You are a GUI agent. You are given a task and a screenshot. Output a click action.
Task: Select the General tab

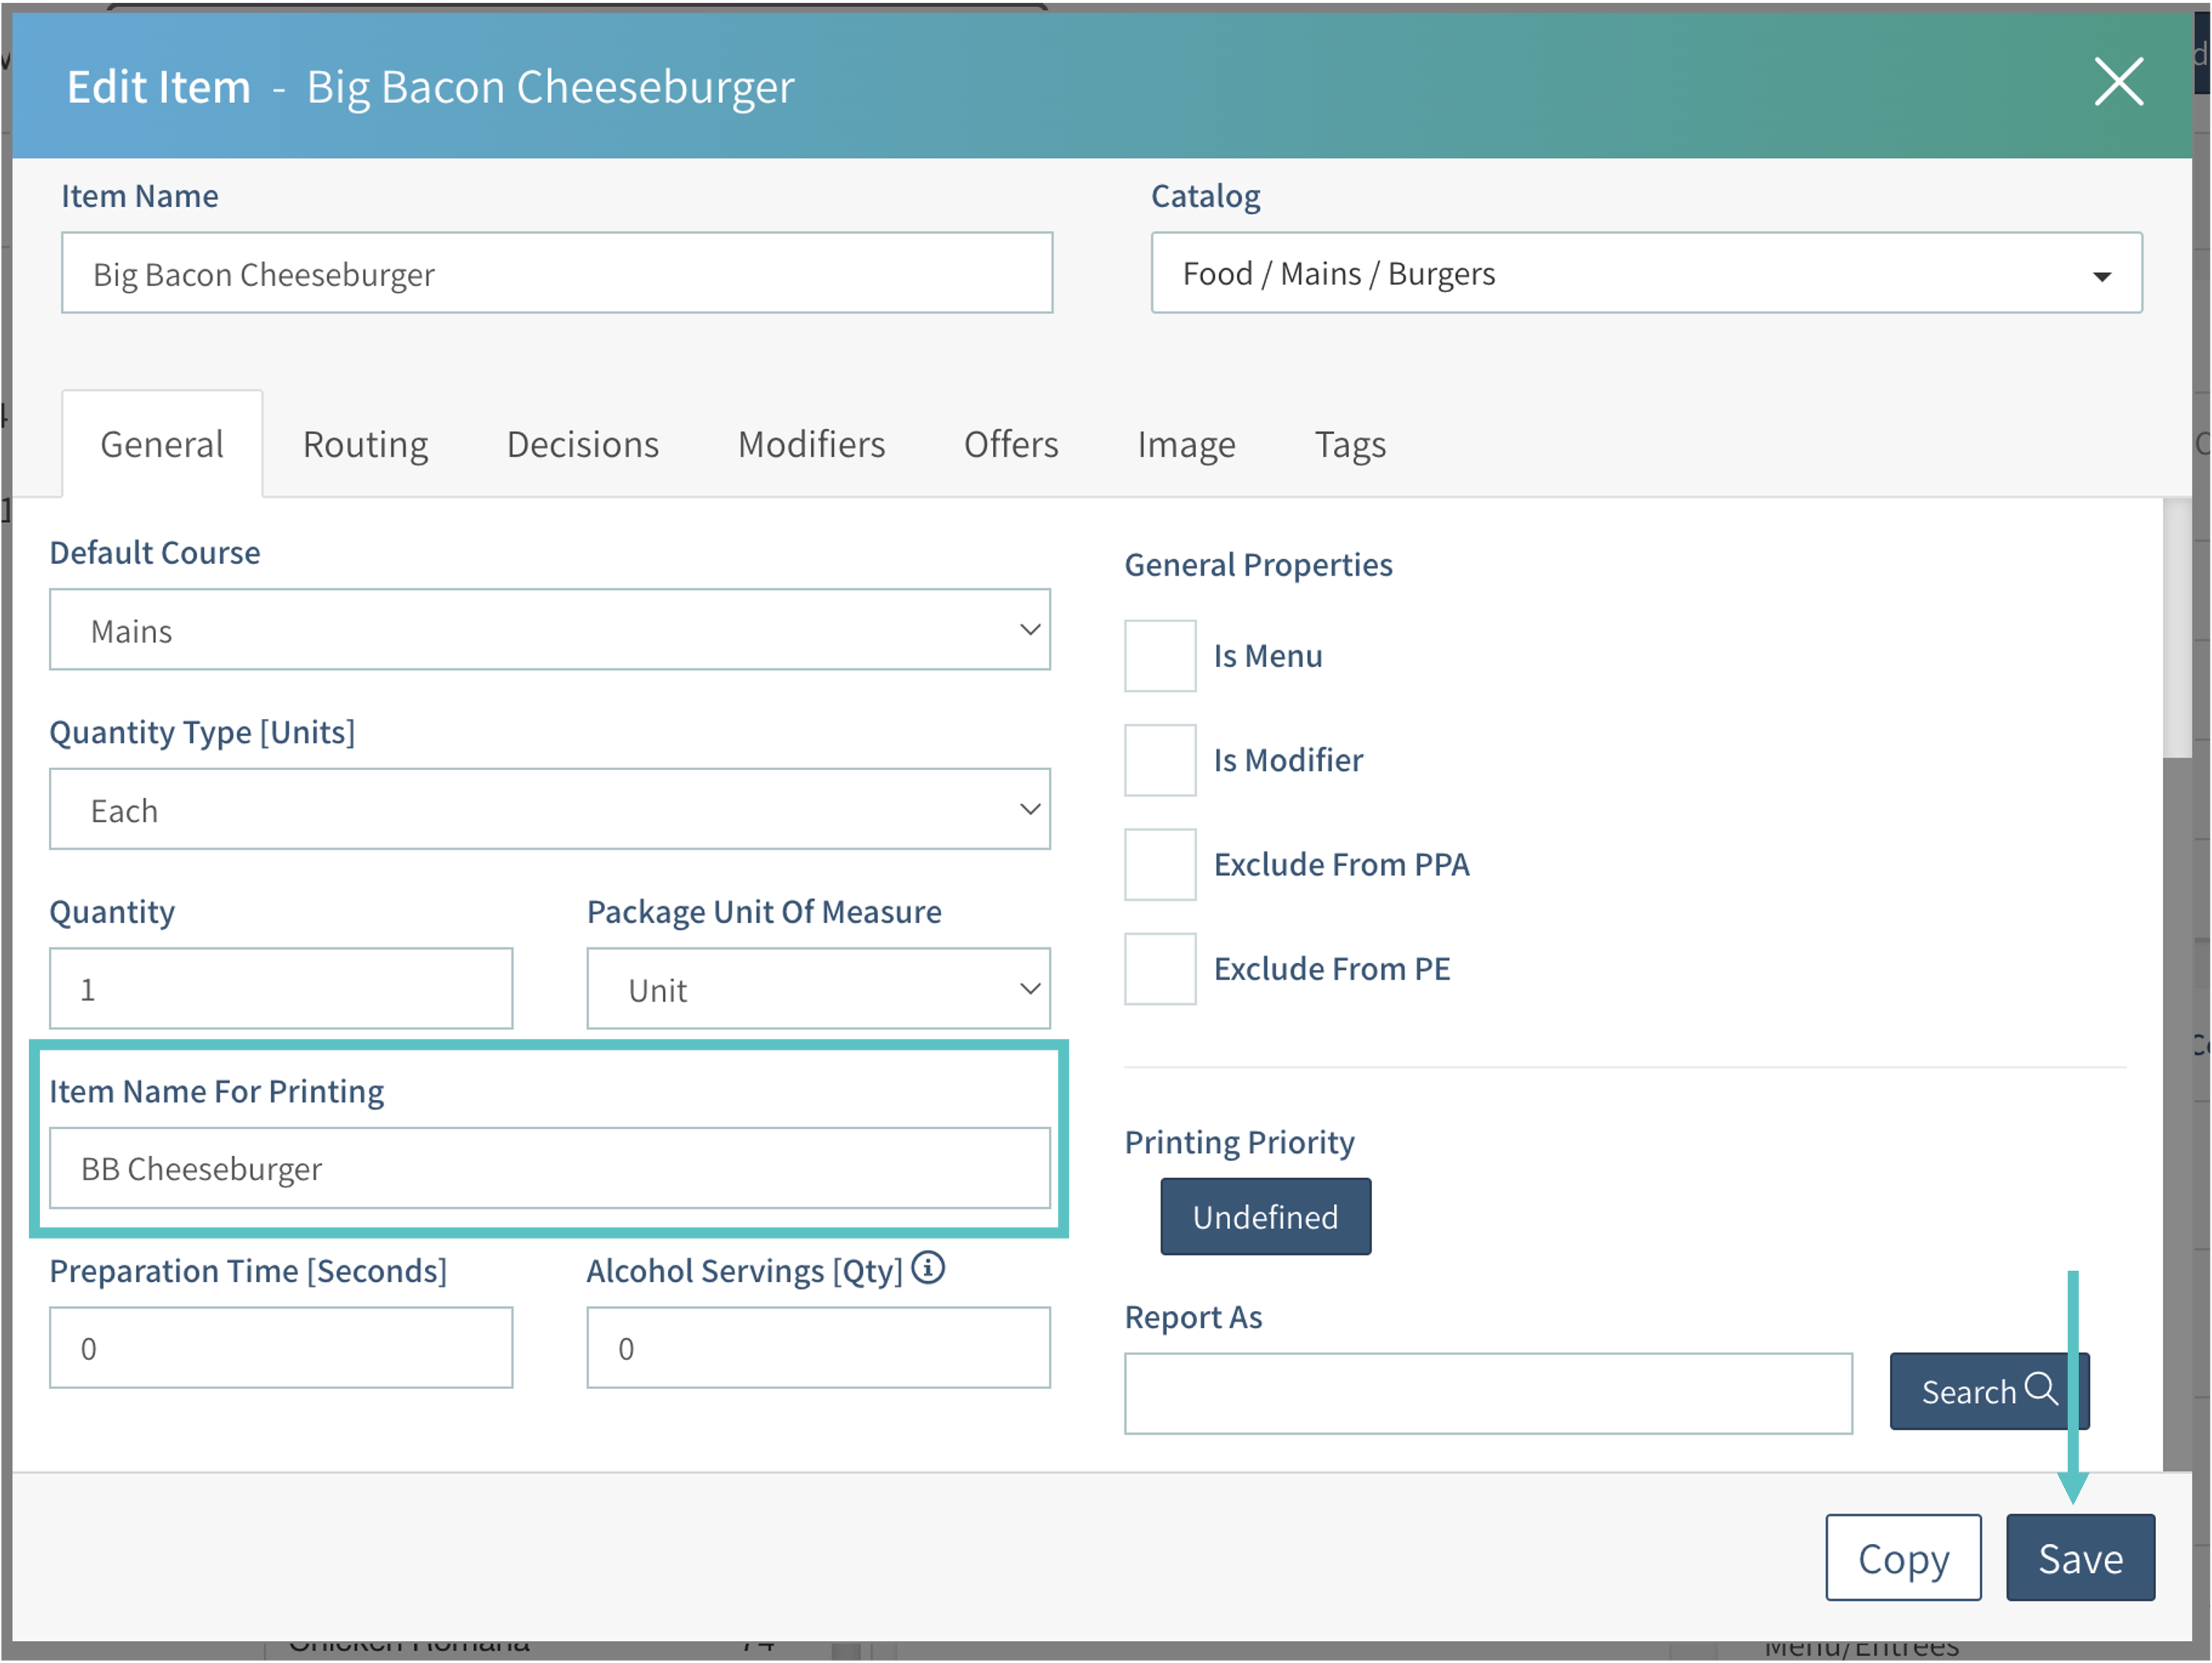pos(162,444)
